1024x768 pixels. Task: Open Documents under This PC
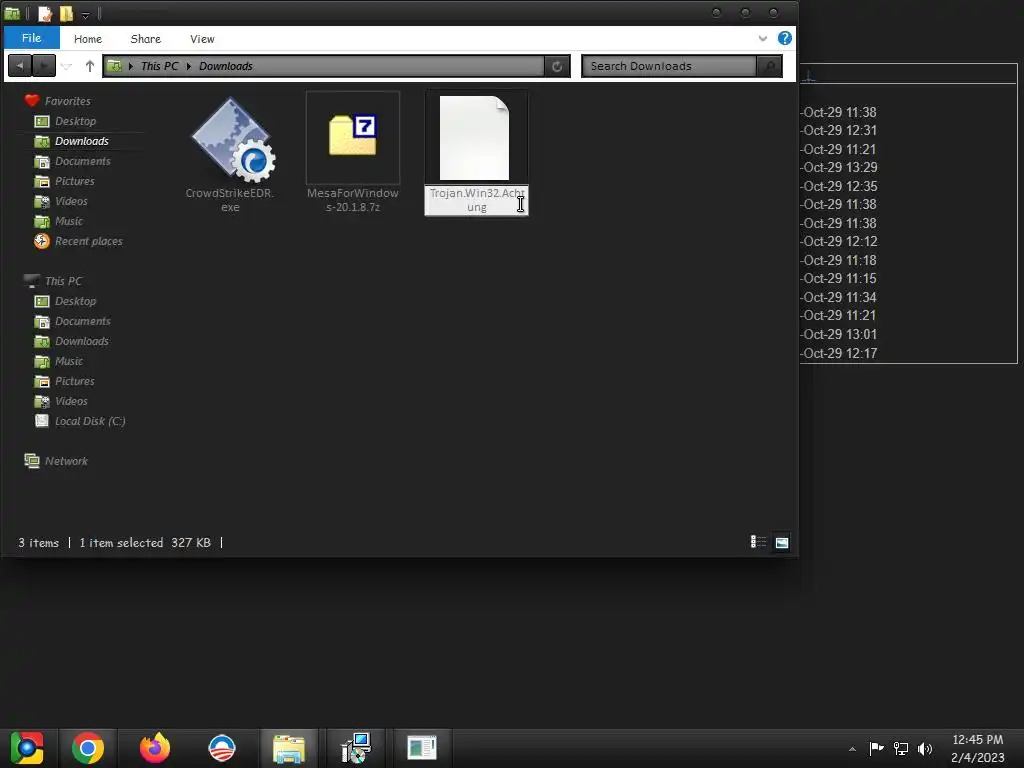click(83, 321)
